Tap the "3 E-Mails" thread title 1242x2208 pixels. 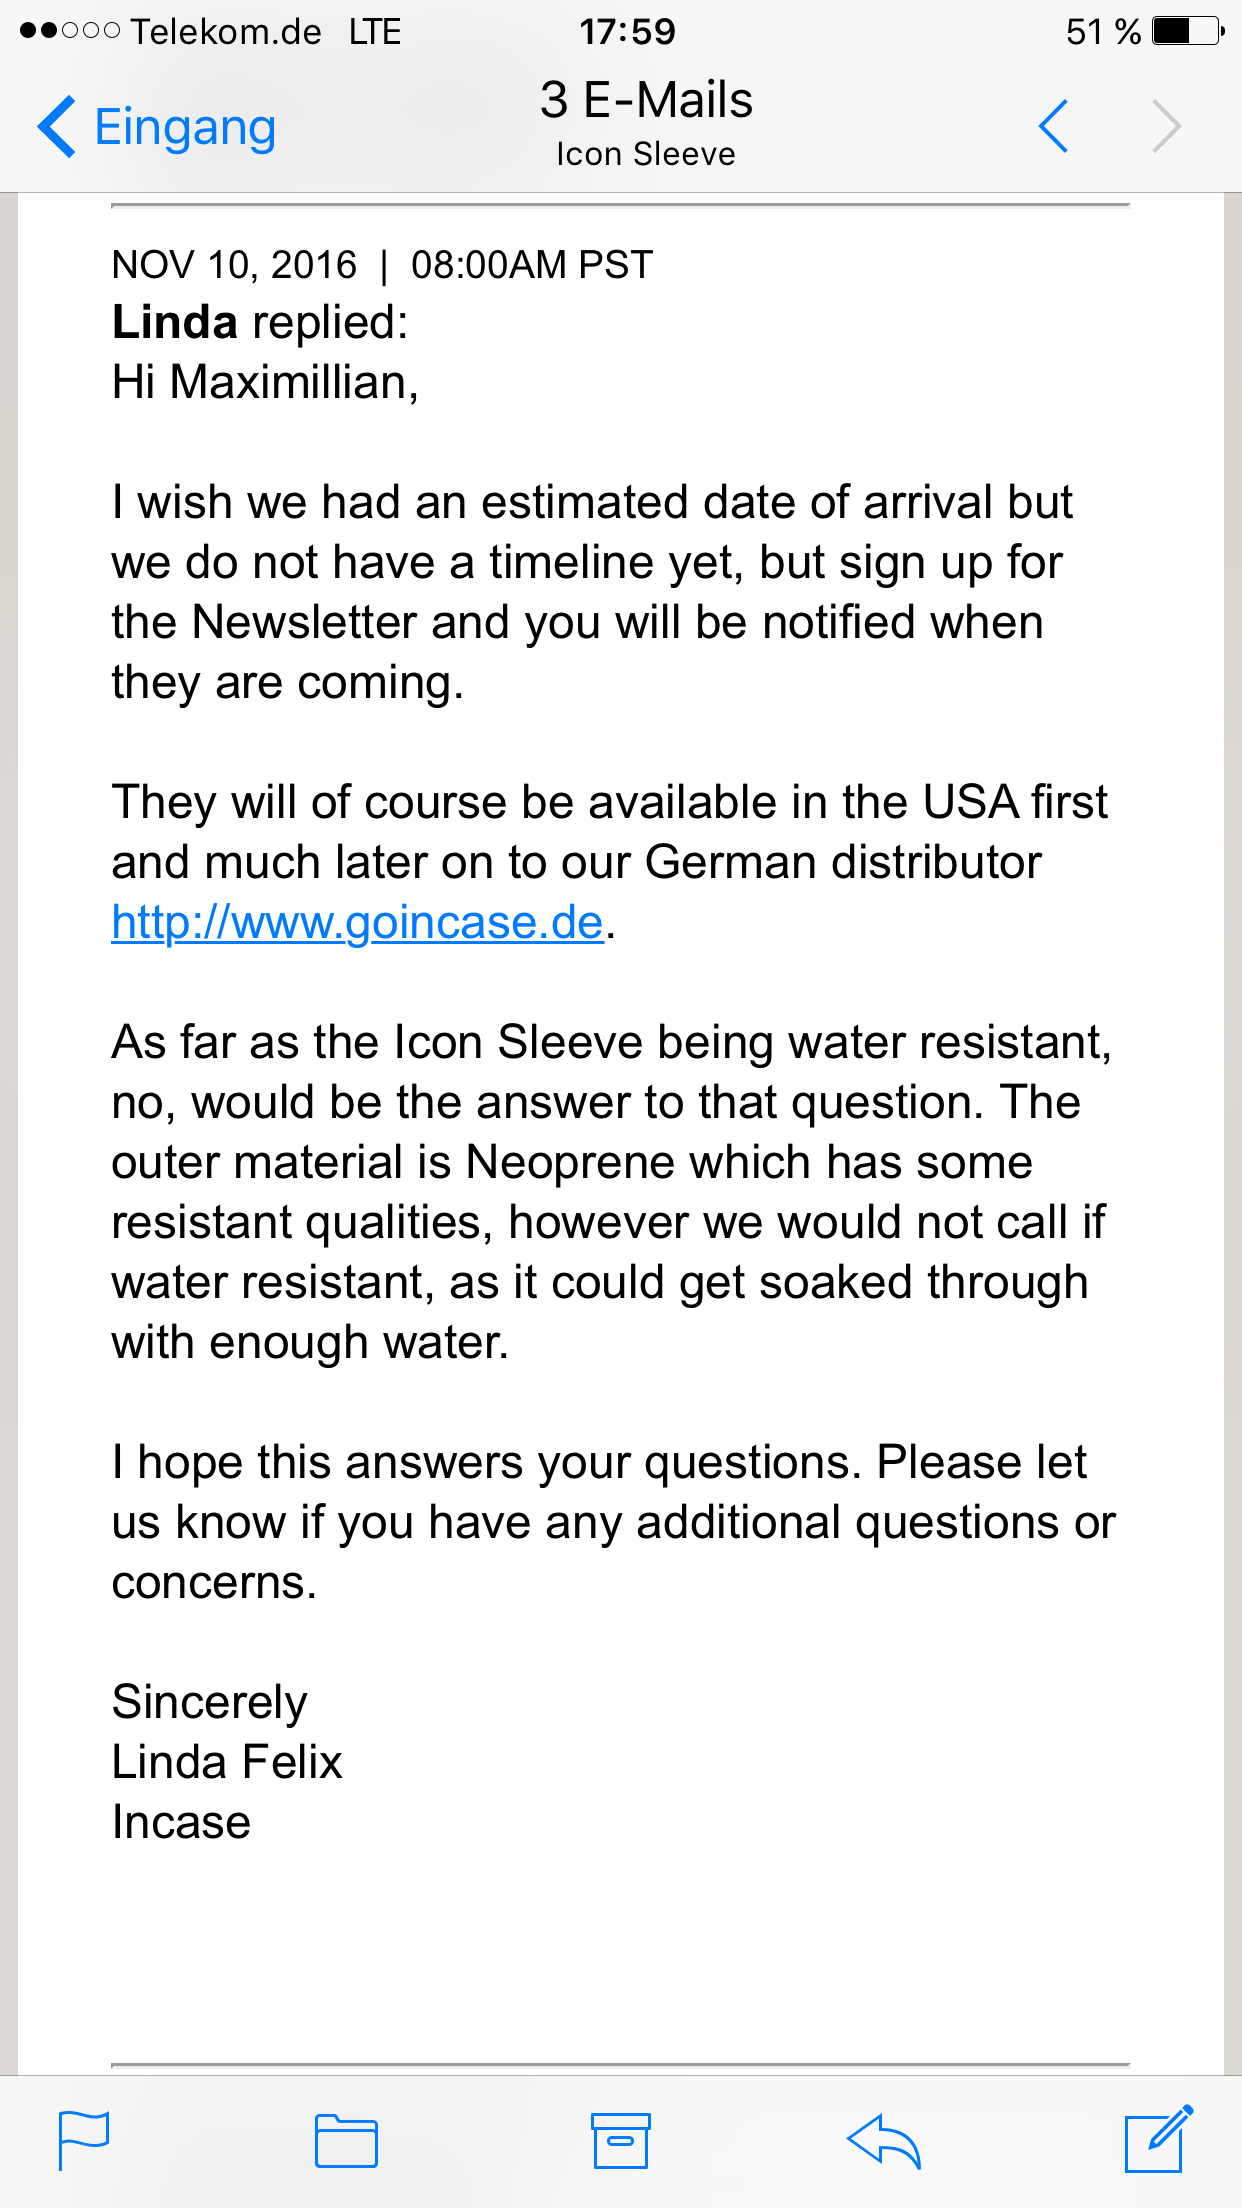(x=646, y=100)
